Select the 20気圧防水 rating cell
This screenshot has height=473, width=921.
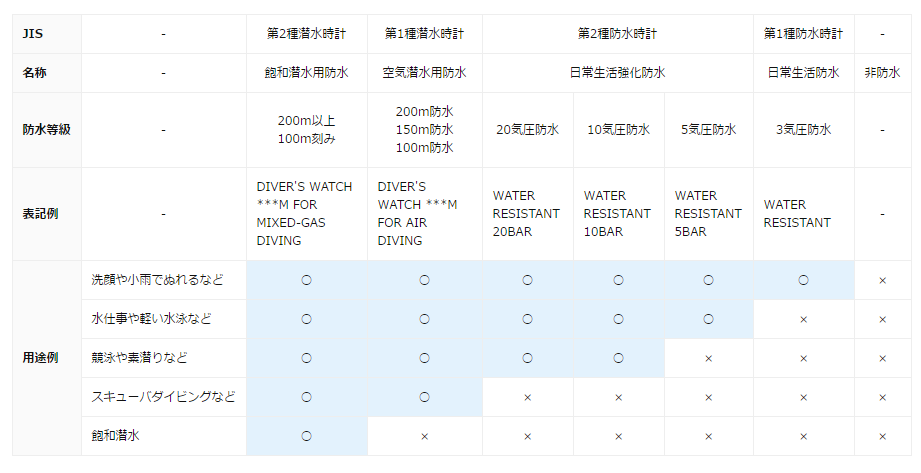click(x=527, y=130)
